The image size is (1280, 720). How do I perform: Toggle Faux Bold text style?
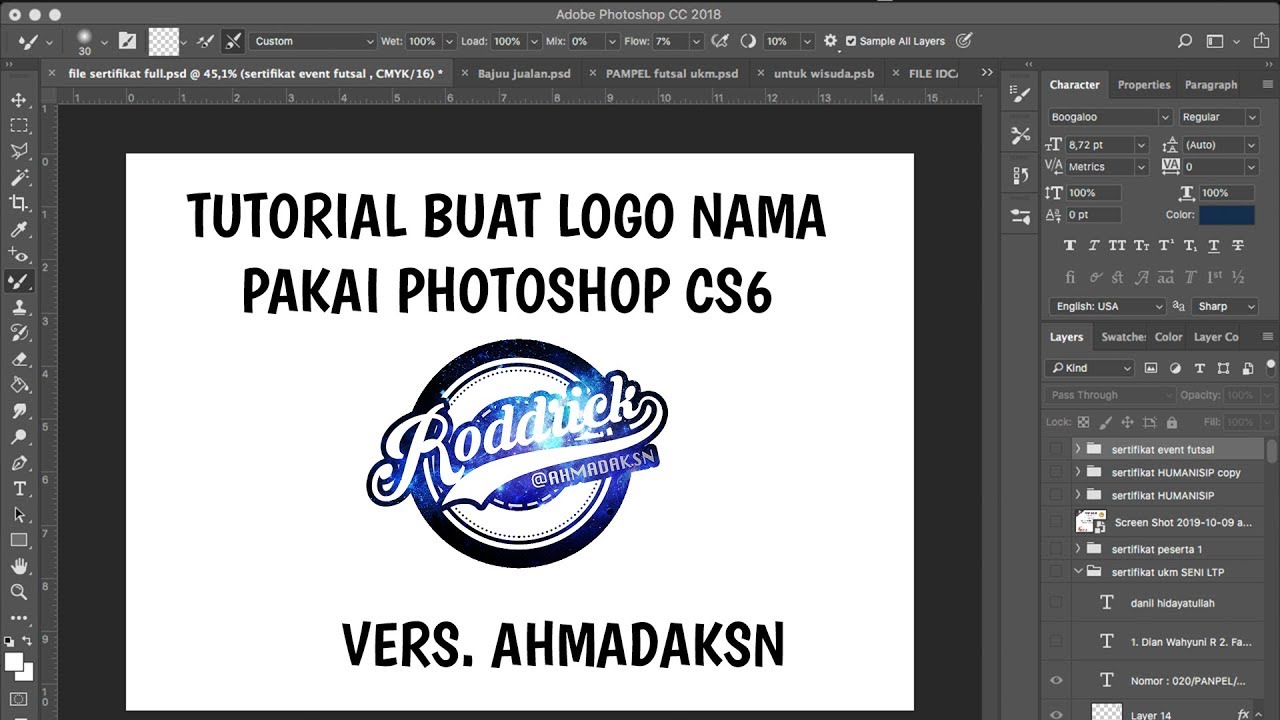1070,246
